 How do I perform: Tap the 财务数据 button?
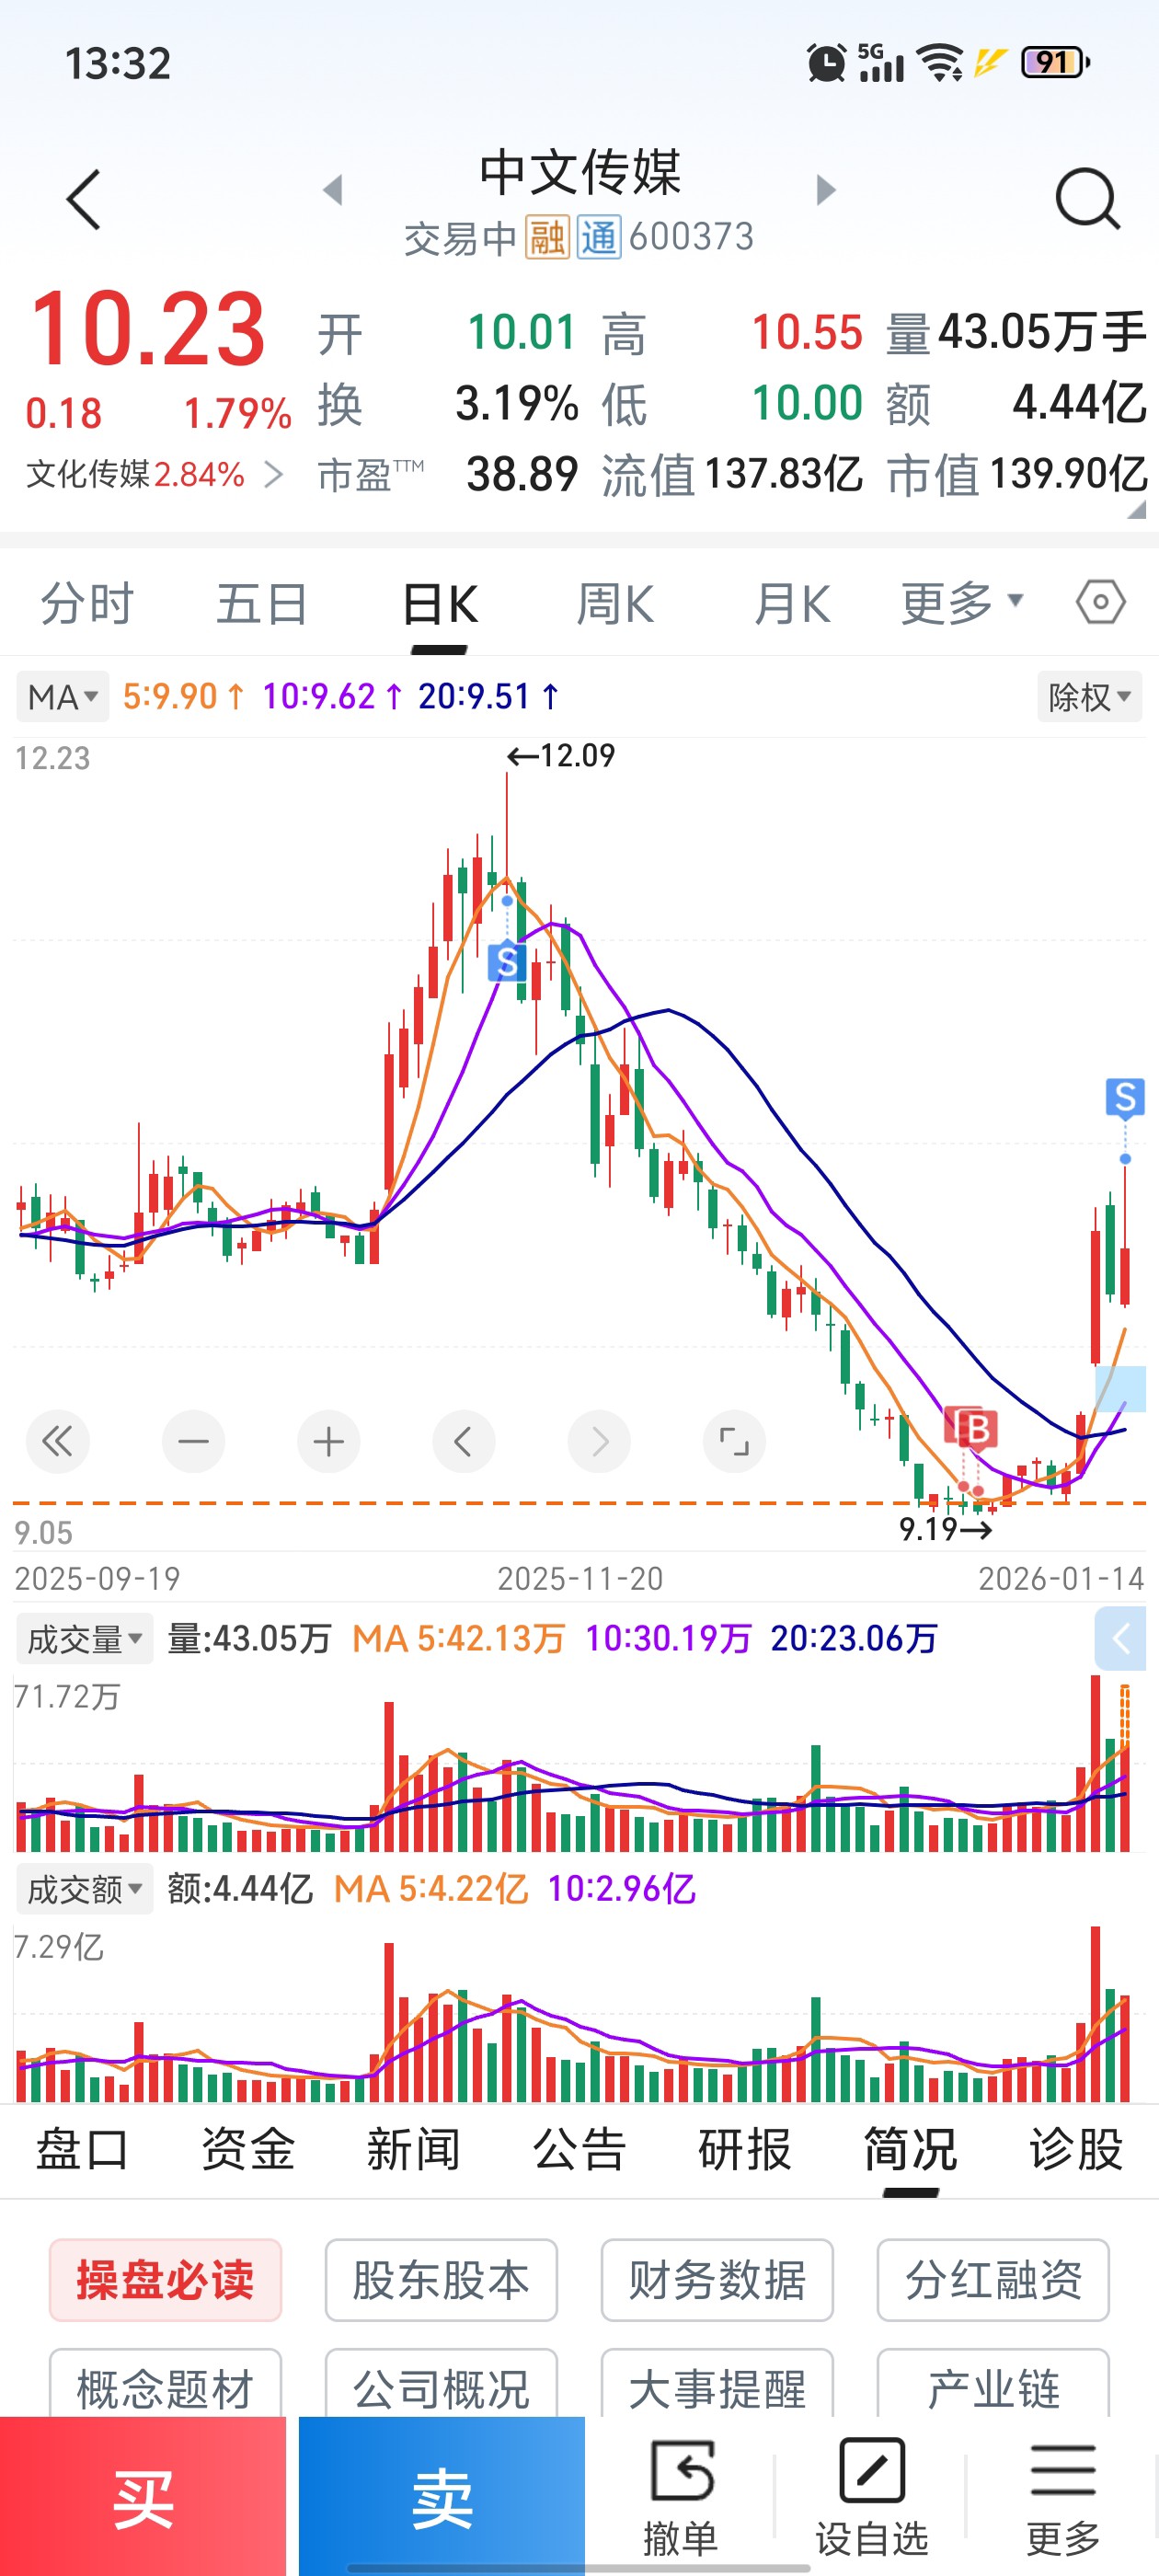coord(717,2280)
